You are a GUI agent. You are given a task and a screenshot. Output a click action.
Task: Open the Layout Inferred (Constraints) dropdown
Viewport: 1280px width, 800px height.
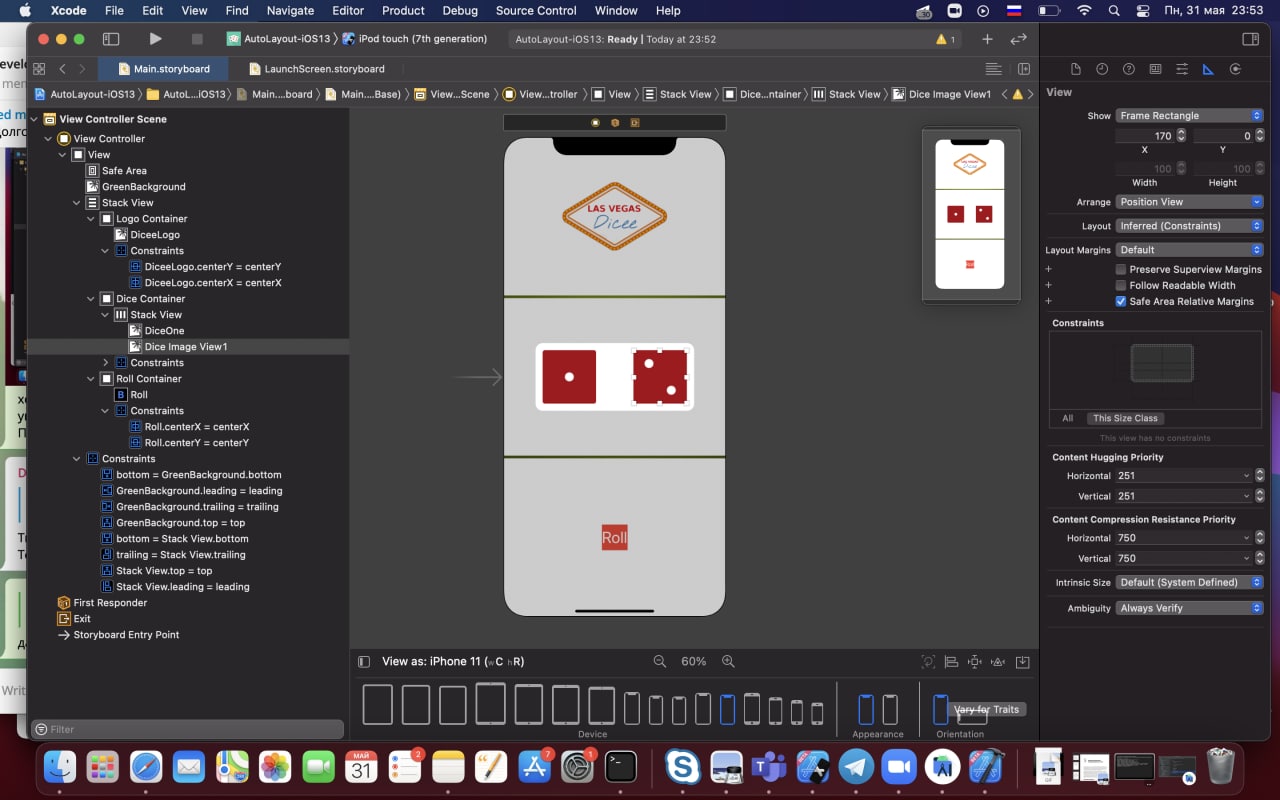1190,226
